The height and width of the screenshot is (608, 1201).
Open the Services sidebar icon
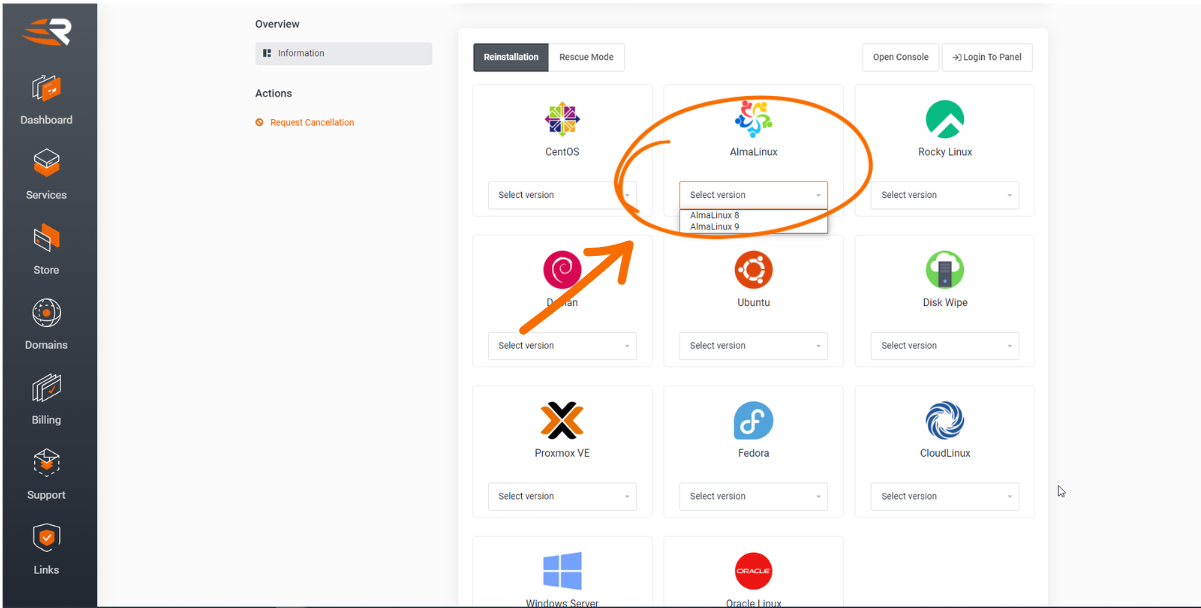click(x=47, y=163)
